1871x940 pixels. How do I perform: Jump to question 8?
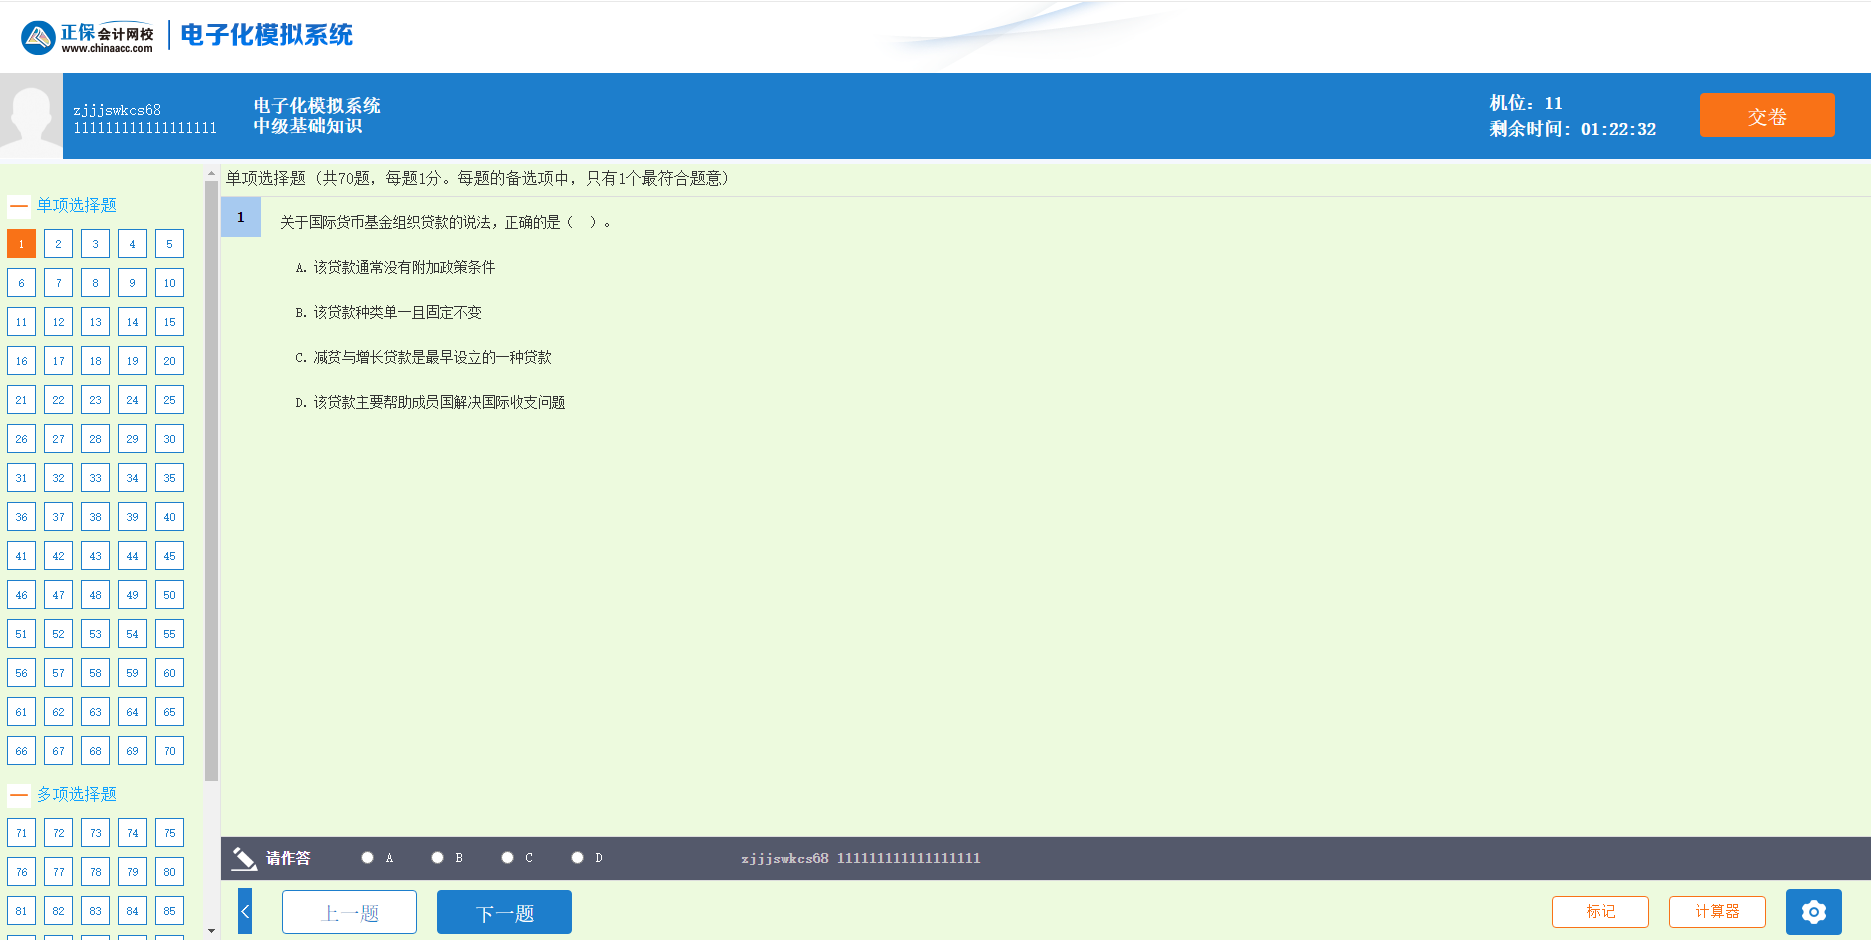(95, 283)
